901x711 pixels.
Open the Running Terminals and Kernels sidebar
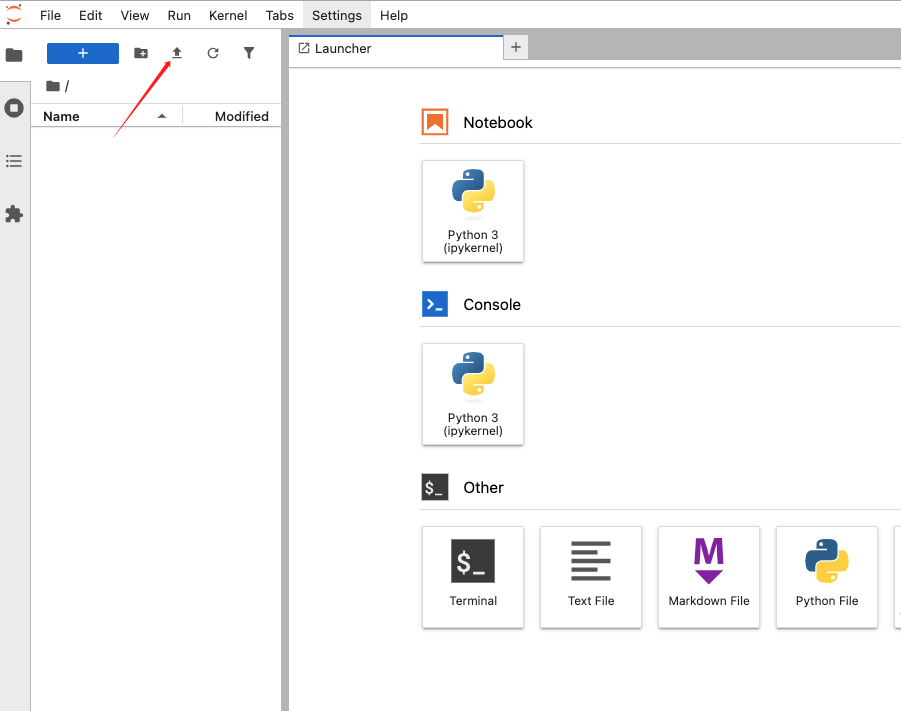[14, 108]
